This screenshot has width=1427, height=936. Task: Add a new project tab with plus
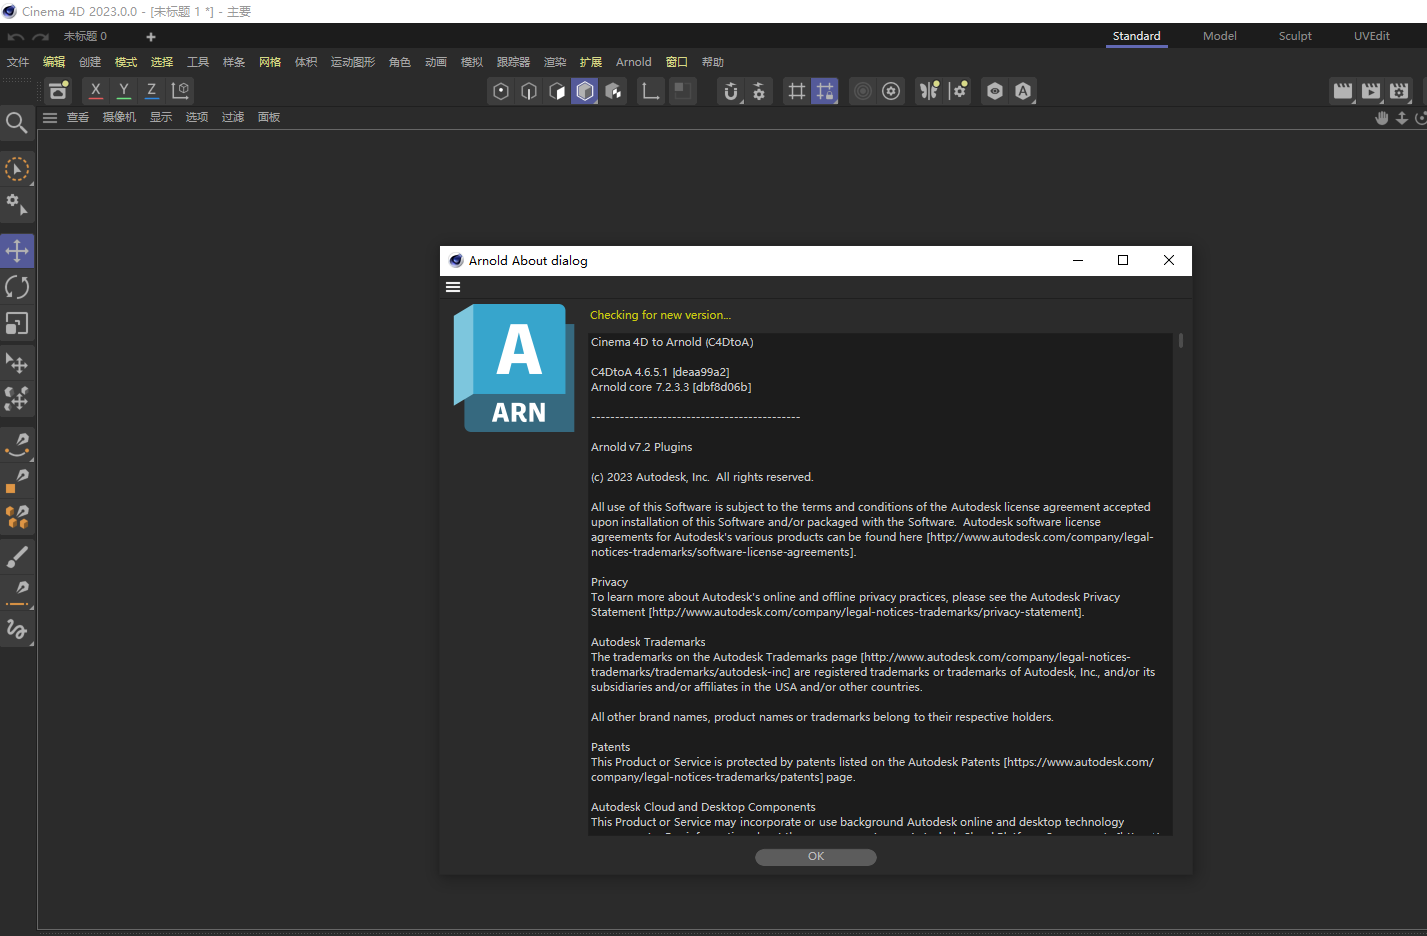151,37
